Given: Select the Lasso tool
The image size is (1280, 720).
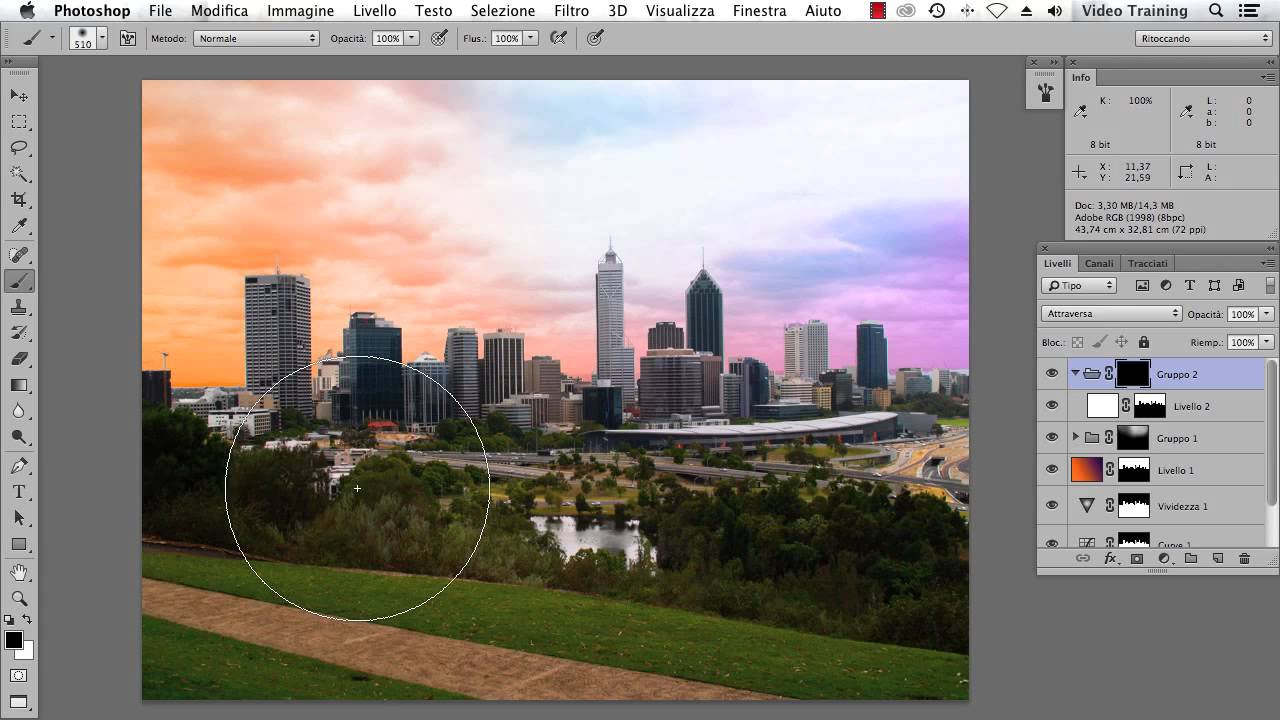Looking at the screenshot, I should (x=19, y=147).
